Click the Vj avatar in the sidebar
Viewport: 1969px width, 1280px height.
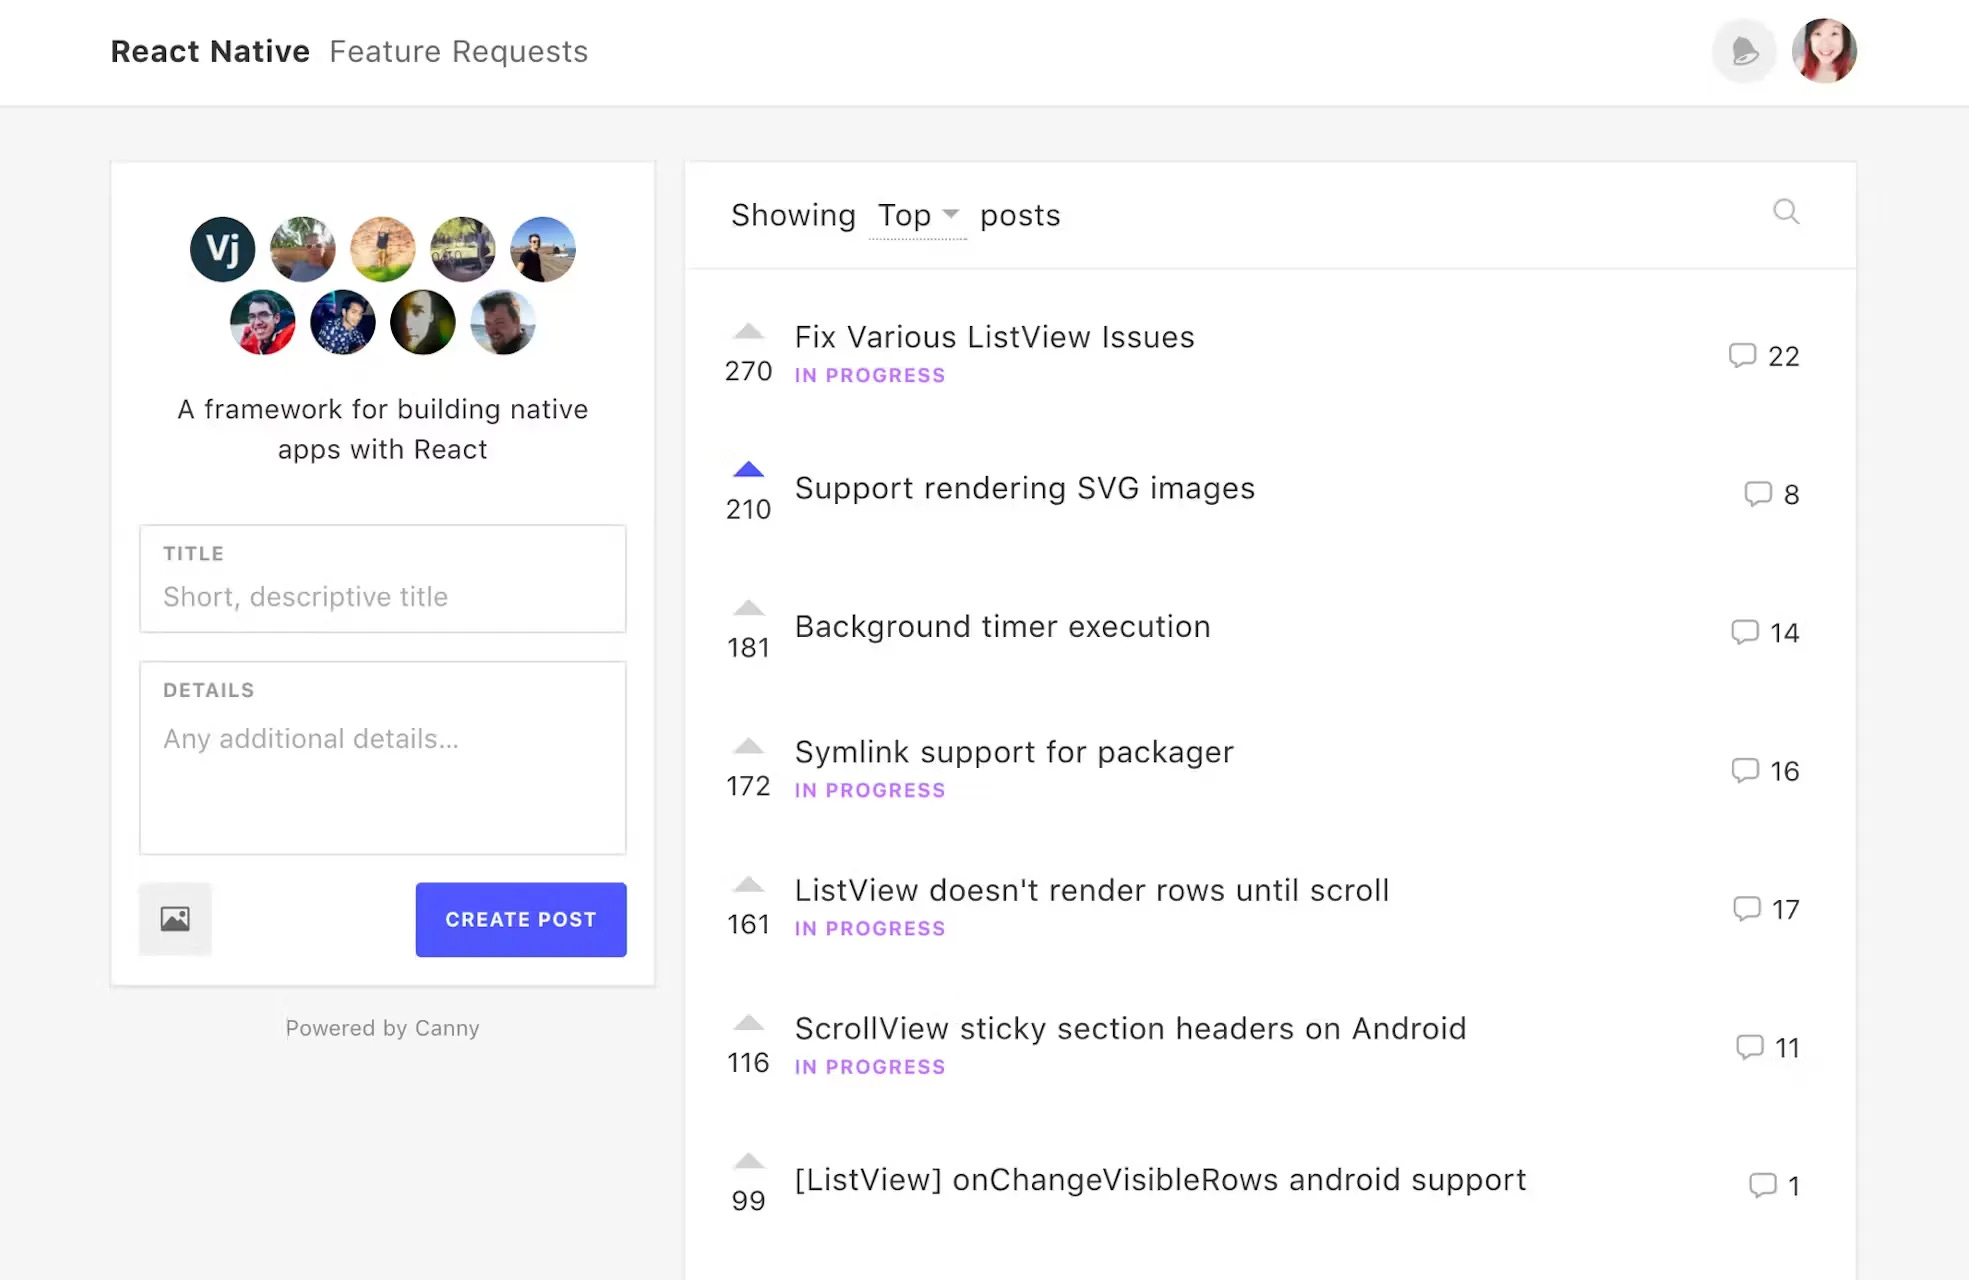pos(222,249)
